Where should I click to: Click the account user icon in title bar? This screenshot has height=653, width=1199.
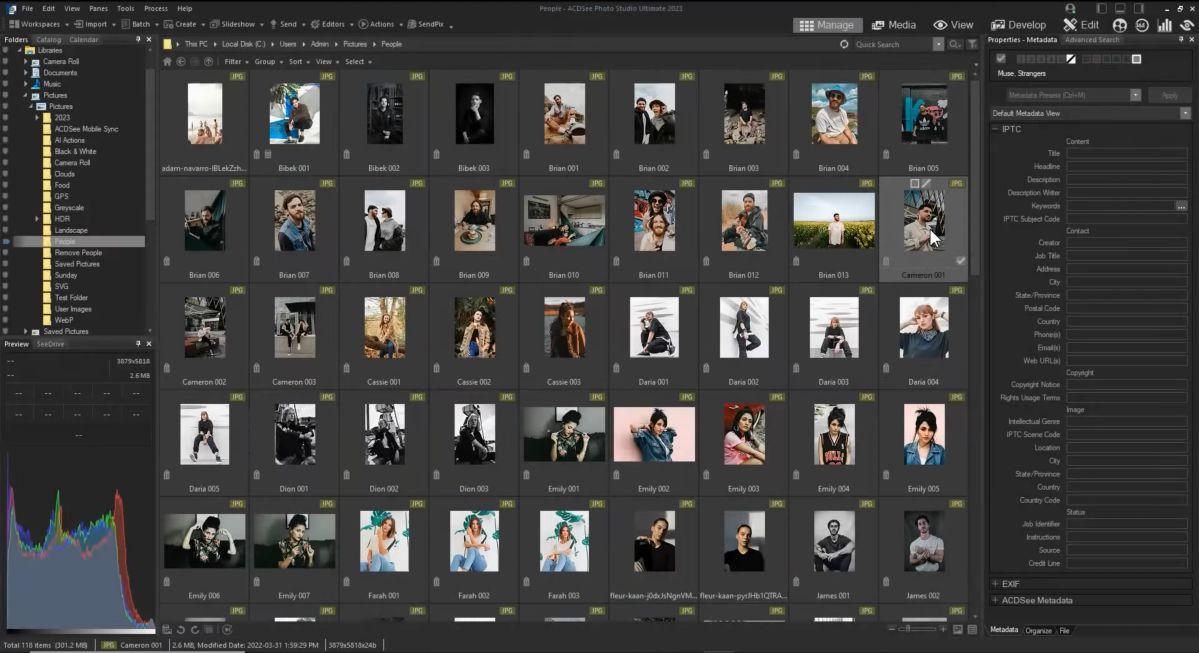(x=1070, y=8)
